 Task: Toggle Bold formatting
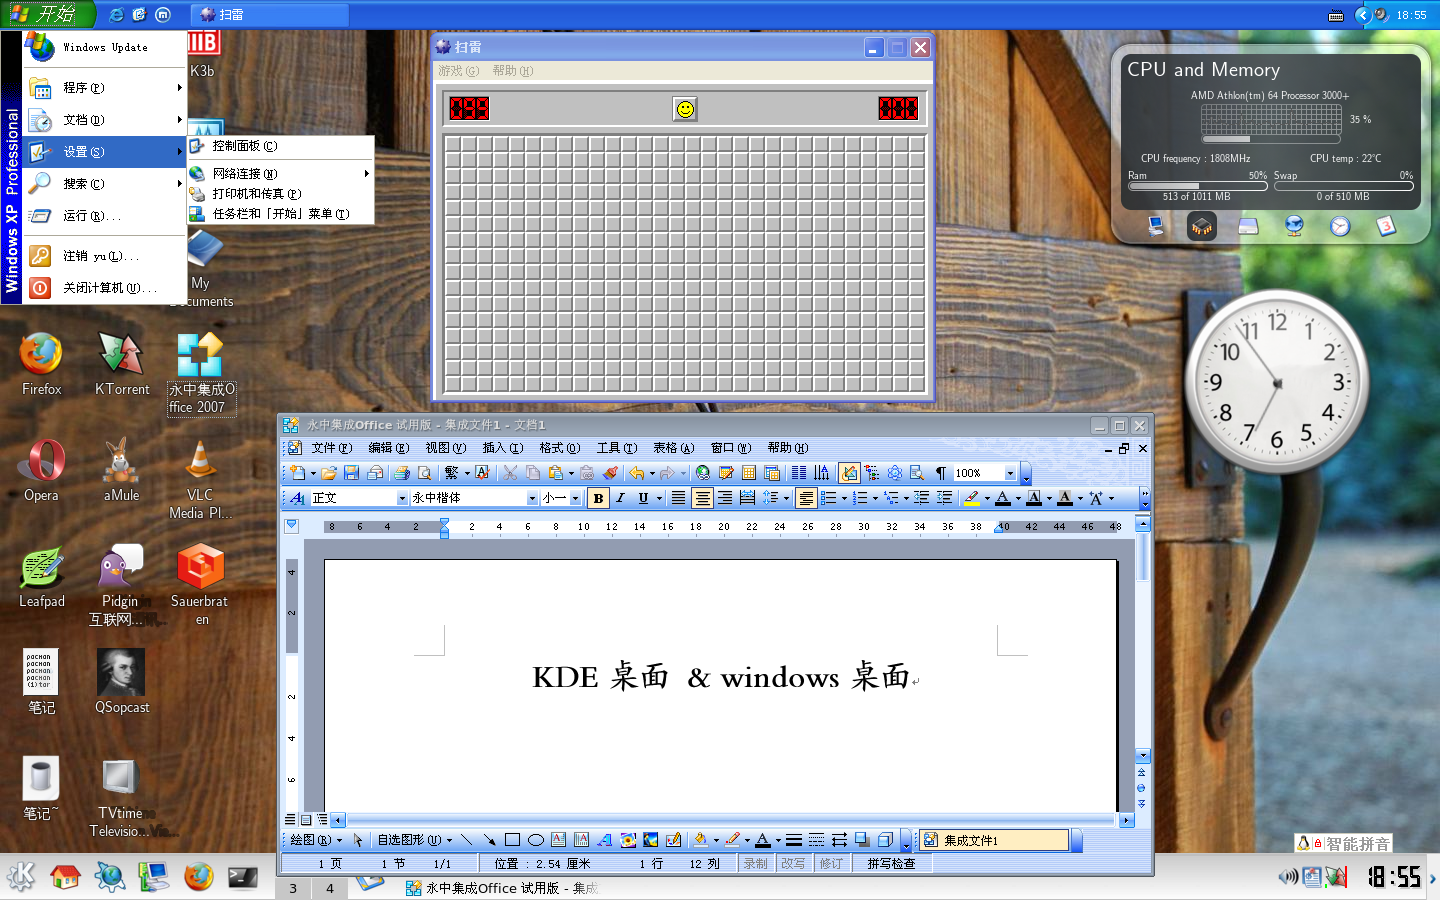598,498
